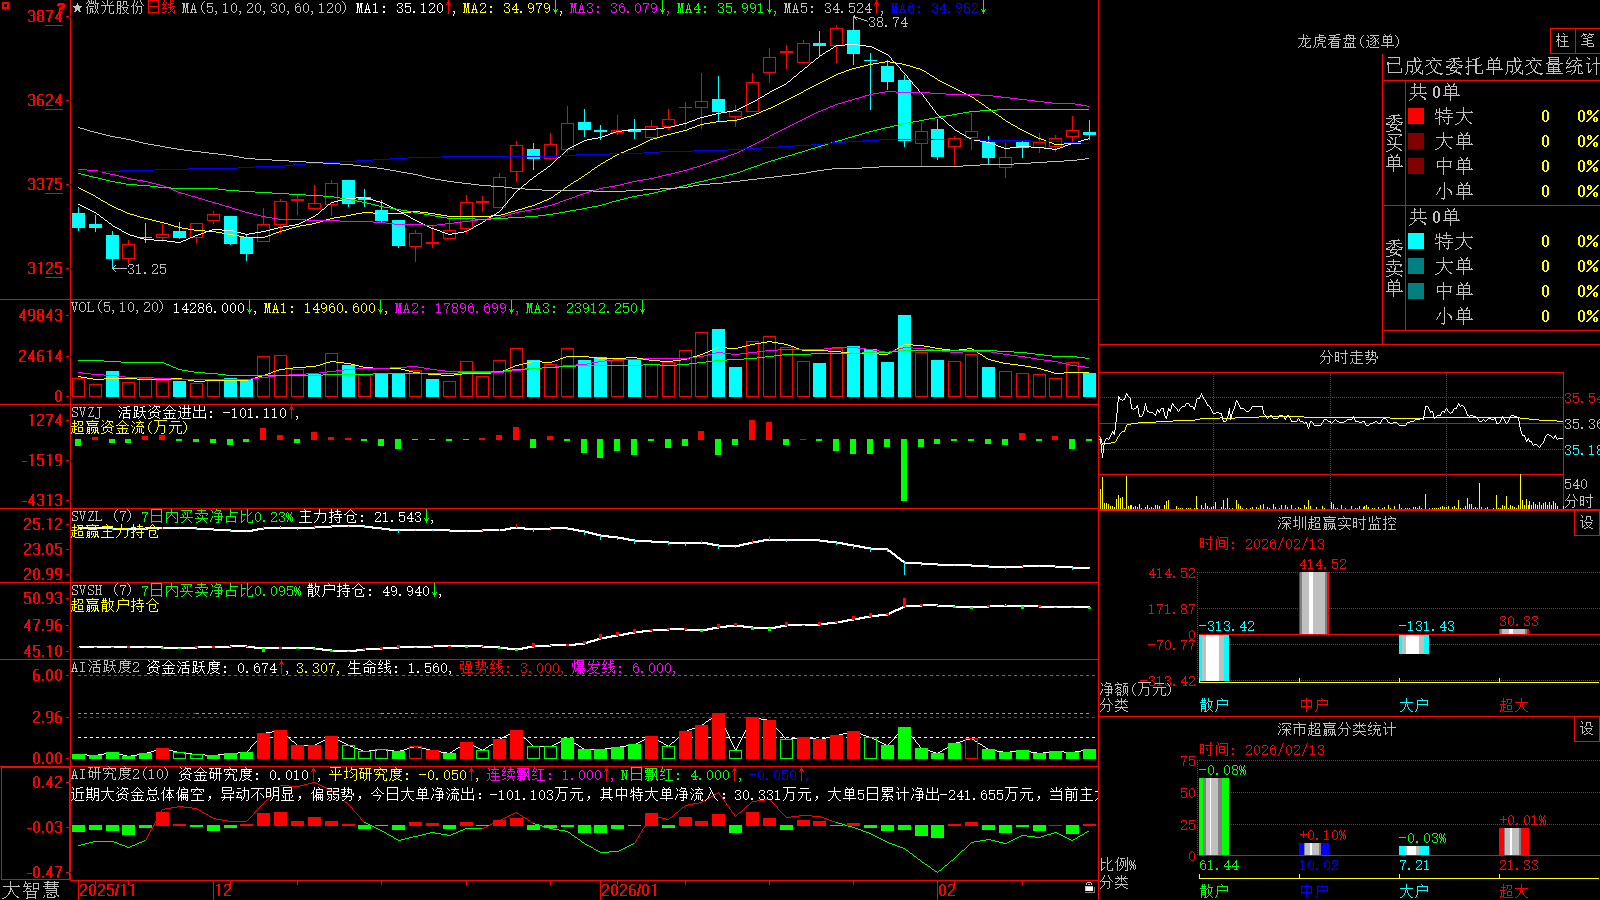Change the 日线 period label
The height and width of the screenshot is (900, 1600).
click(161, 8)
